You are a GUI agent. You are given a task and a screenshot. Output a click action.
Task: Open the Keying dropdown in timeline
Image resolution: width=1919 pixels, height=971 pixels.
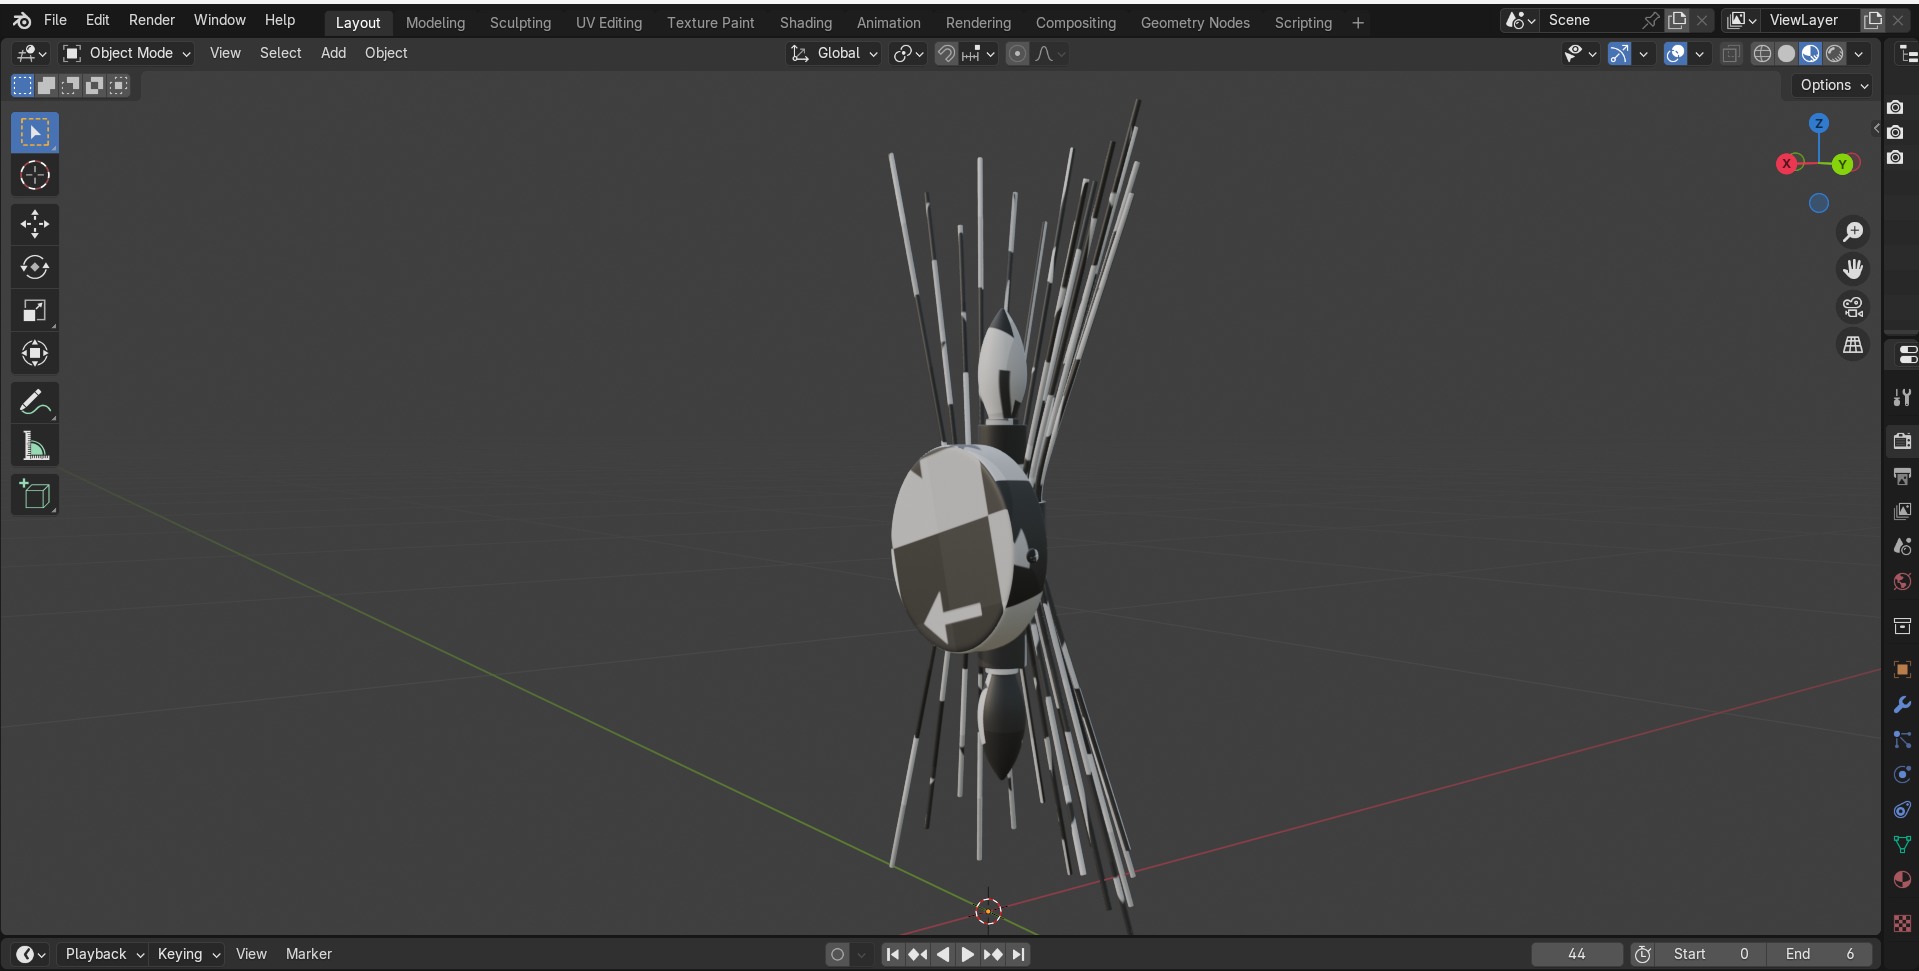pos(188,954)
